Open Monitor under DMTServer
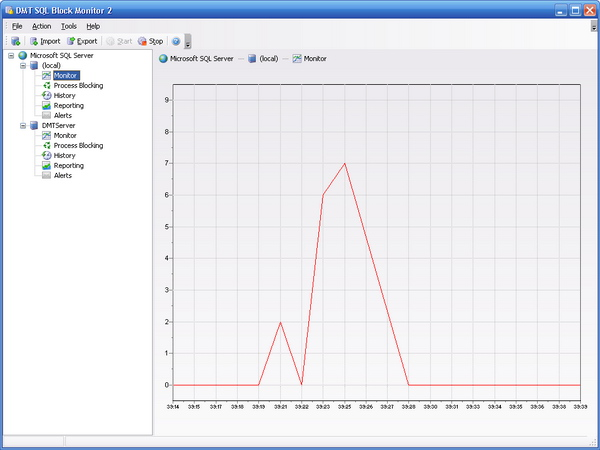The height and width of the screenshot is (450, 600). click(x=65, y=135)
